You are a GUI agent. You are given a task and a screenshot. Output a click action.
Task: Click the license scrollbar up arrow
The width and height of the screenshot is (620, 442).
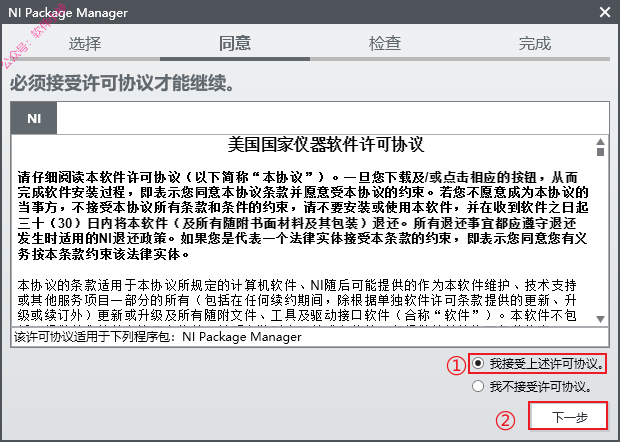point(600,142)
